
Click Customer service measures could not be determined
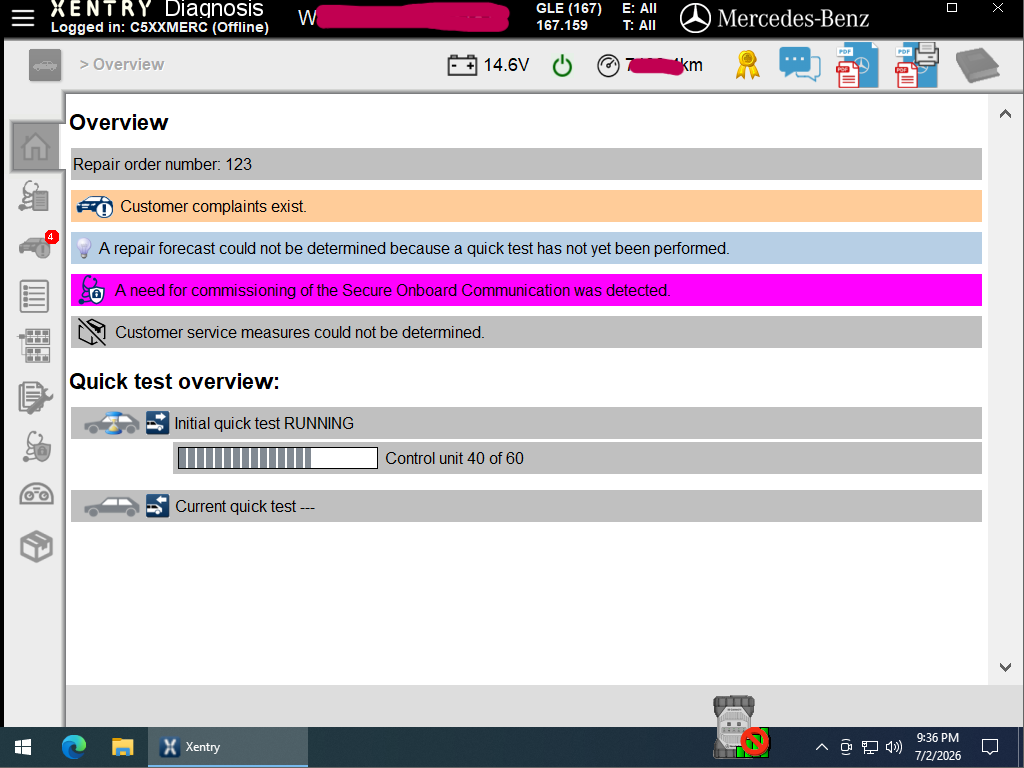click(x=526, y=332)
